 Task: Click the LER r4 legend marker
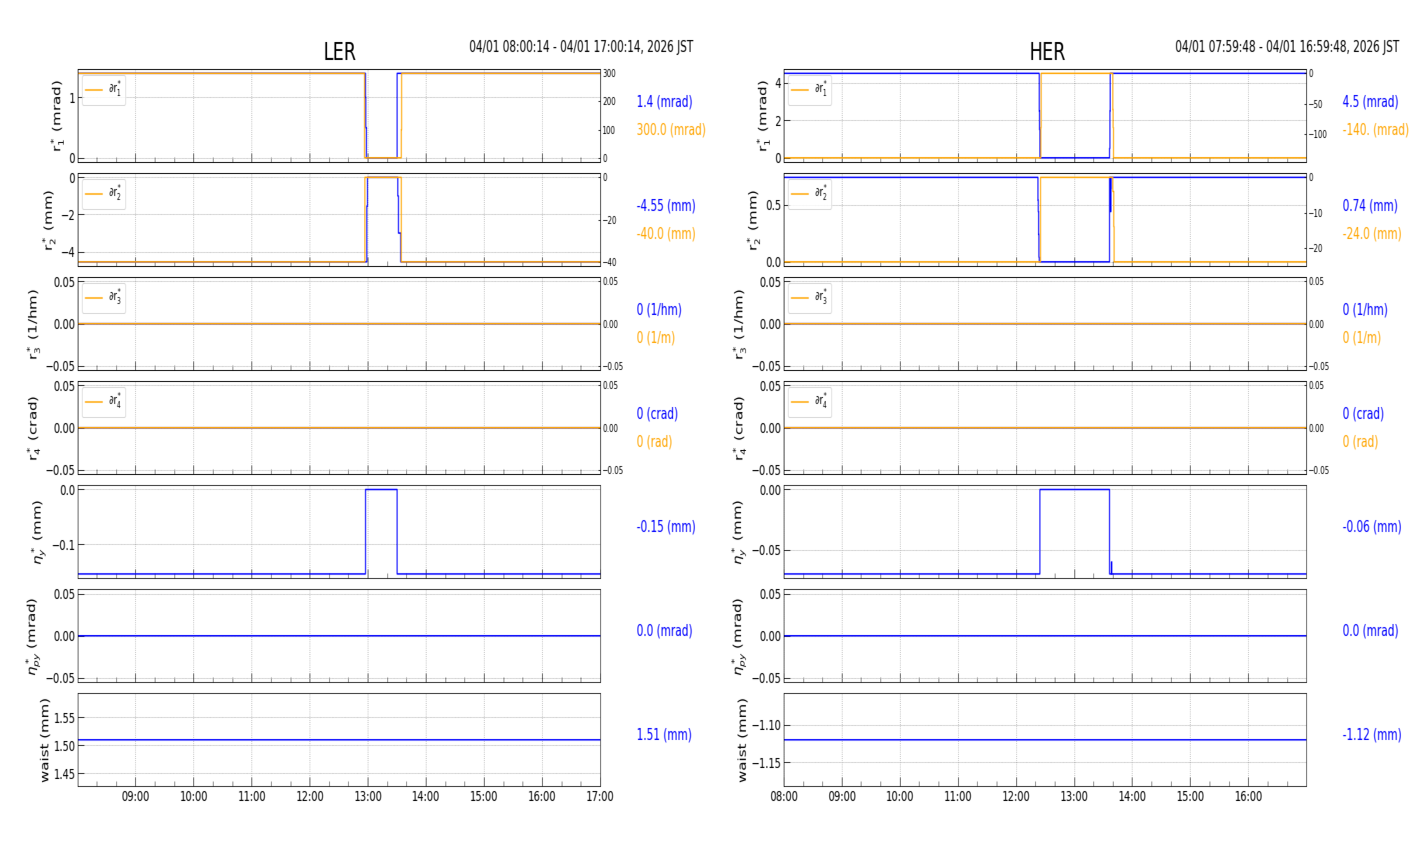[94, 402]
